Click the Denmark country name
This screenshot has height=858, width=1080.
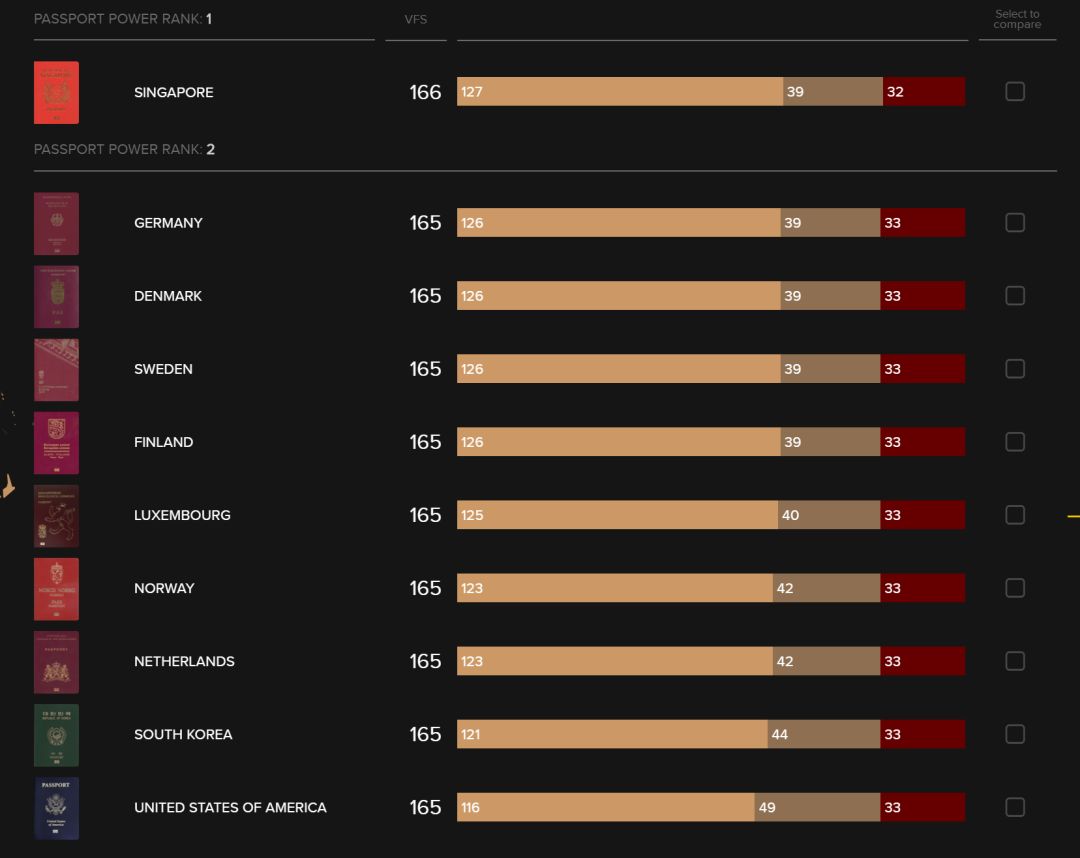click(168, 296)
